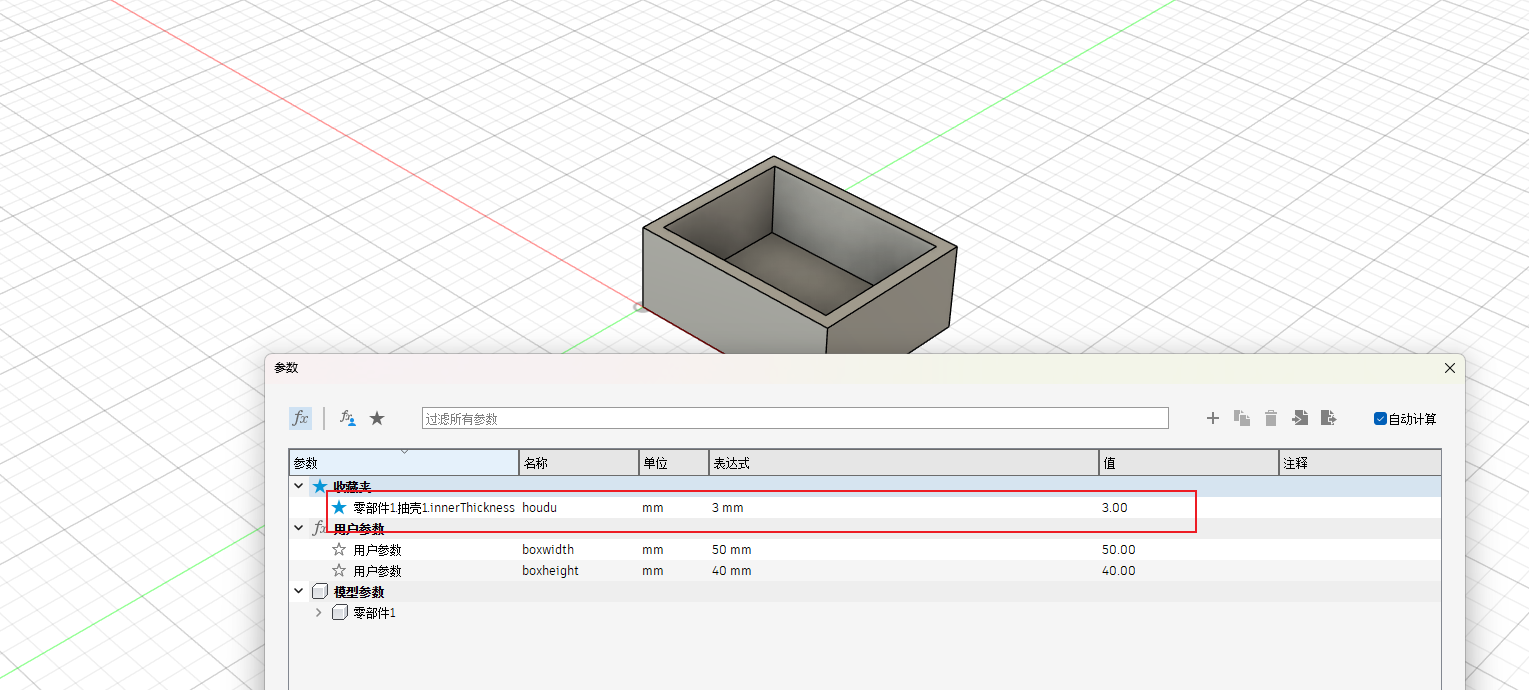Viewport: 1529px width, 690px height.
Task: Click the export parameters icon
Action: (1328, 418)
